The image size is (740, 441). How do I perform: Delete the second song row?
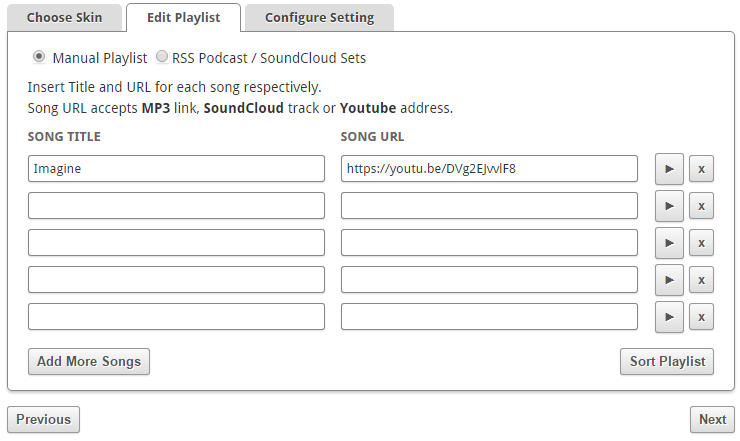[x=701, y=206]
